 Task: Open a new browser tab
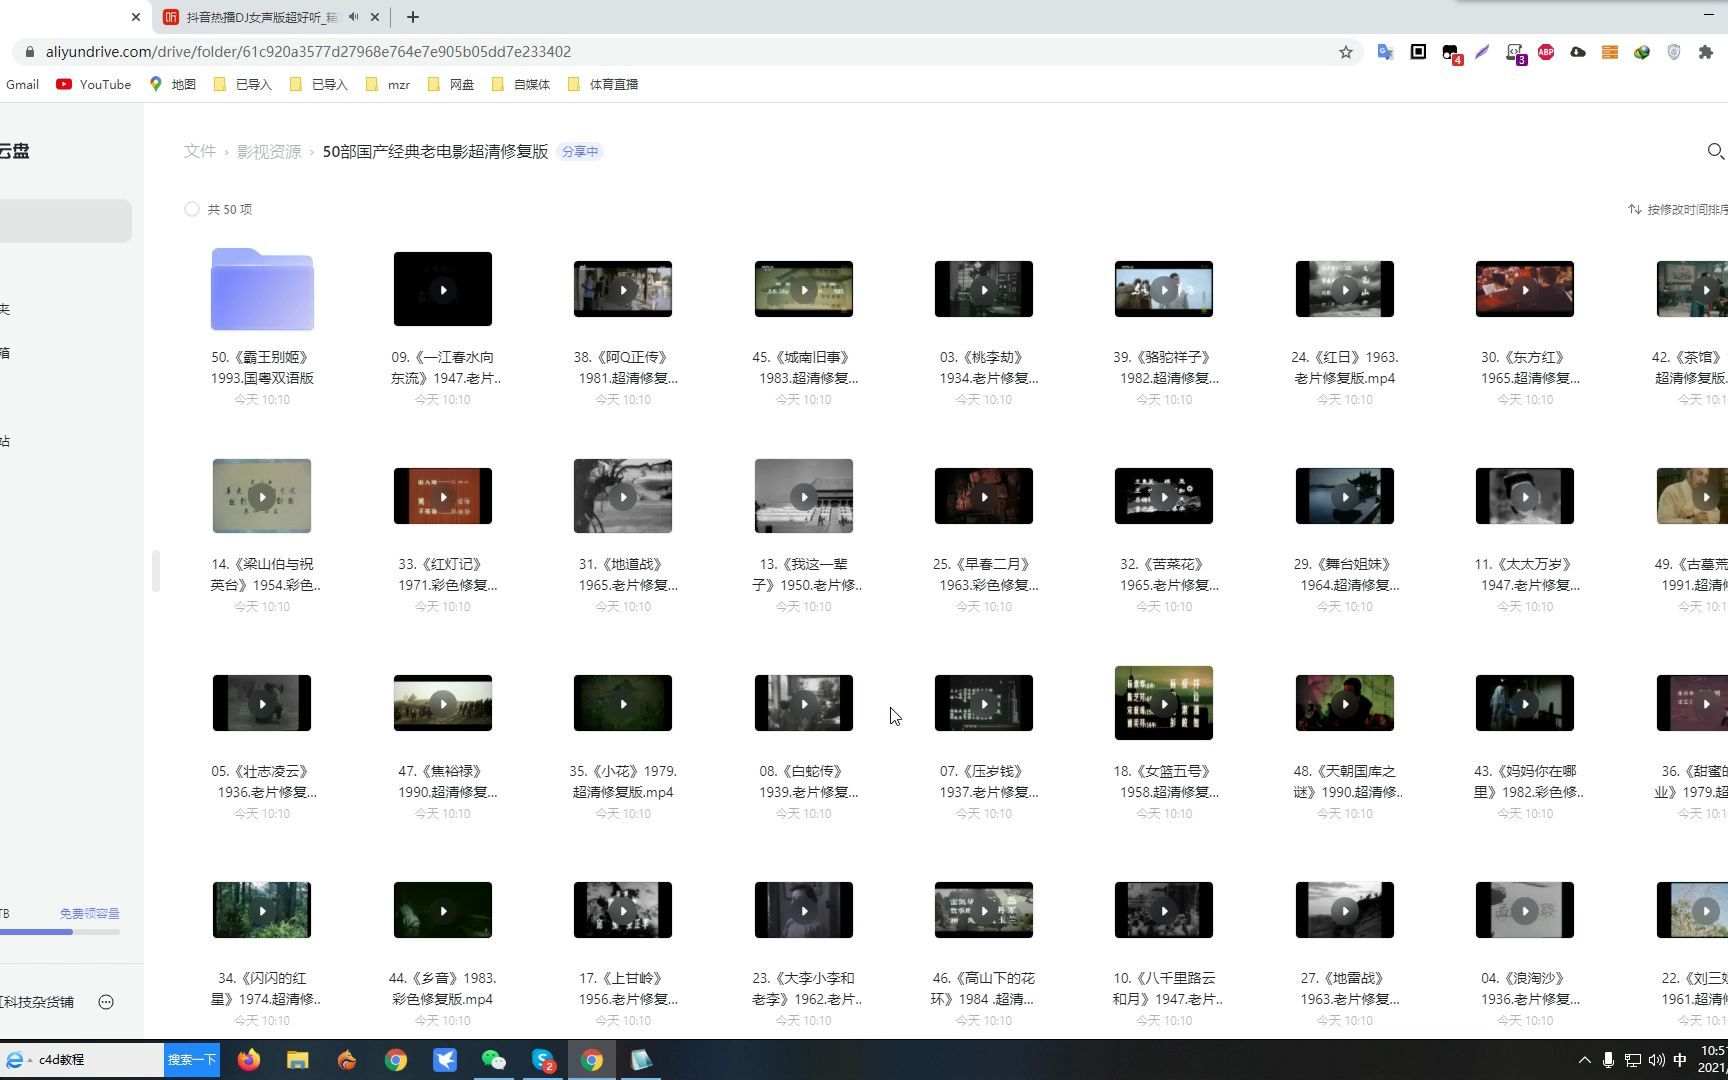click(x=412, y=17)
